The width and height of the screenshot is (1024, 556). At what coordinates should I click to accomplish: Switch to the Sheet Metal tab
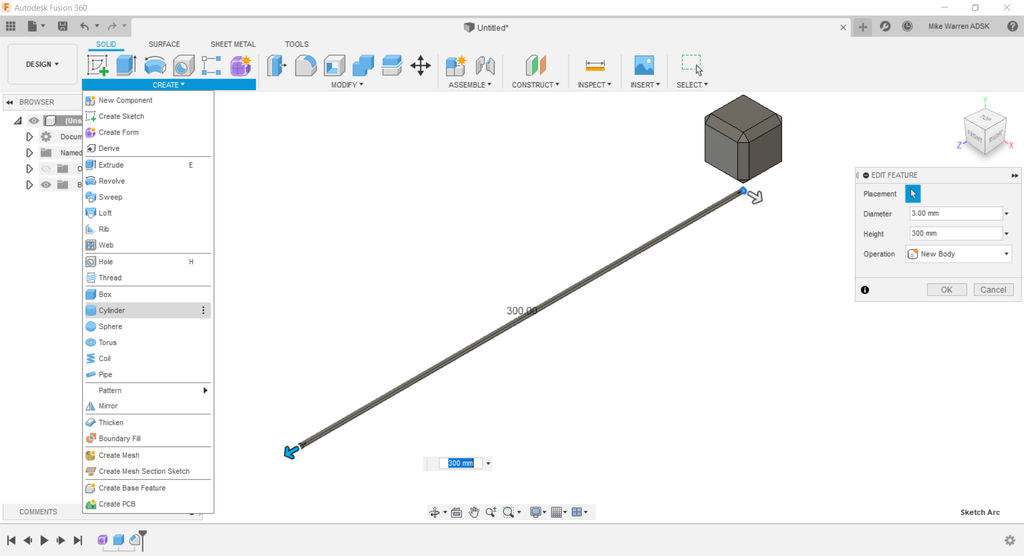pos(233,44)
